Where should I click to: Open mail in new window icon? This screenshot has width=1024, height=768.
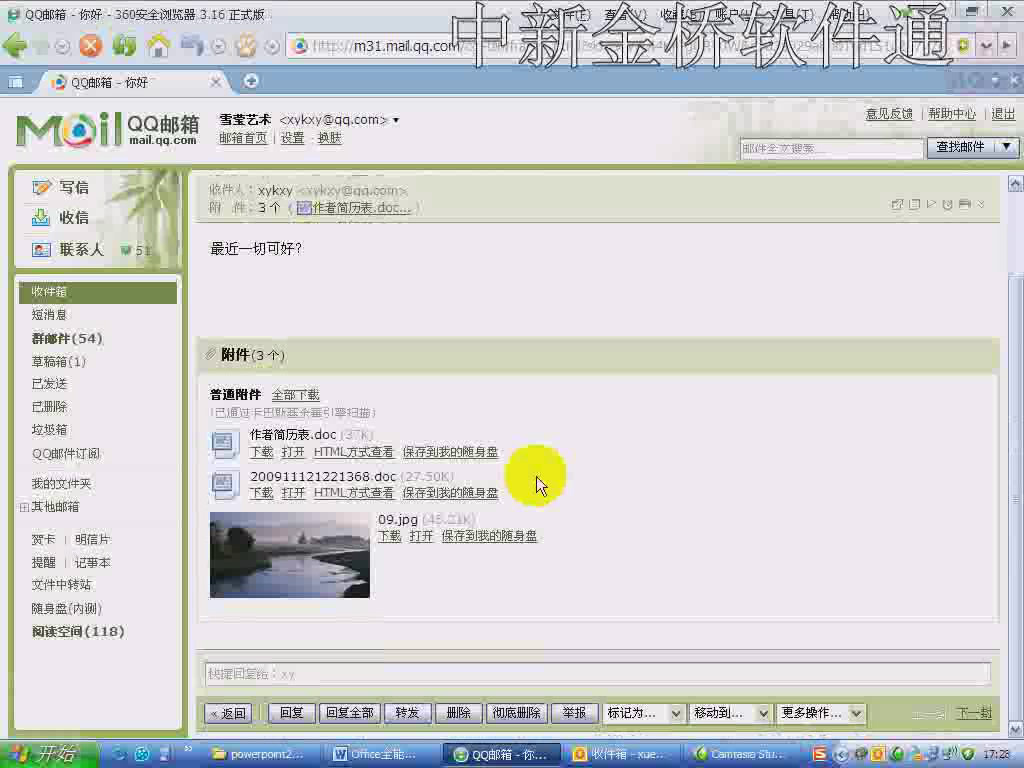coord(897,204)
